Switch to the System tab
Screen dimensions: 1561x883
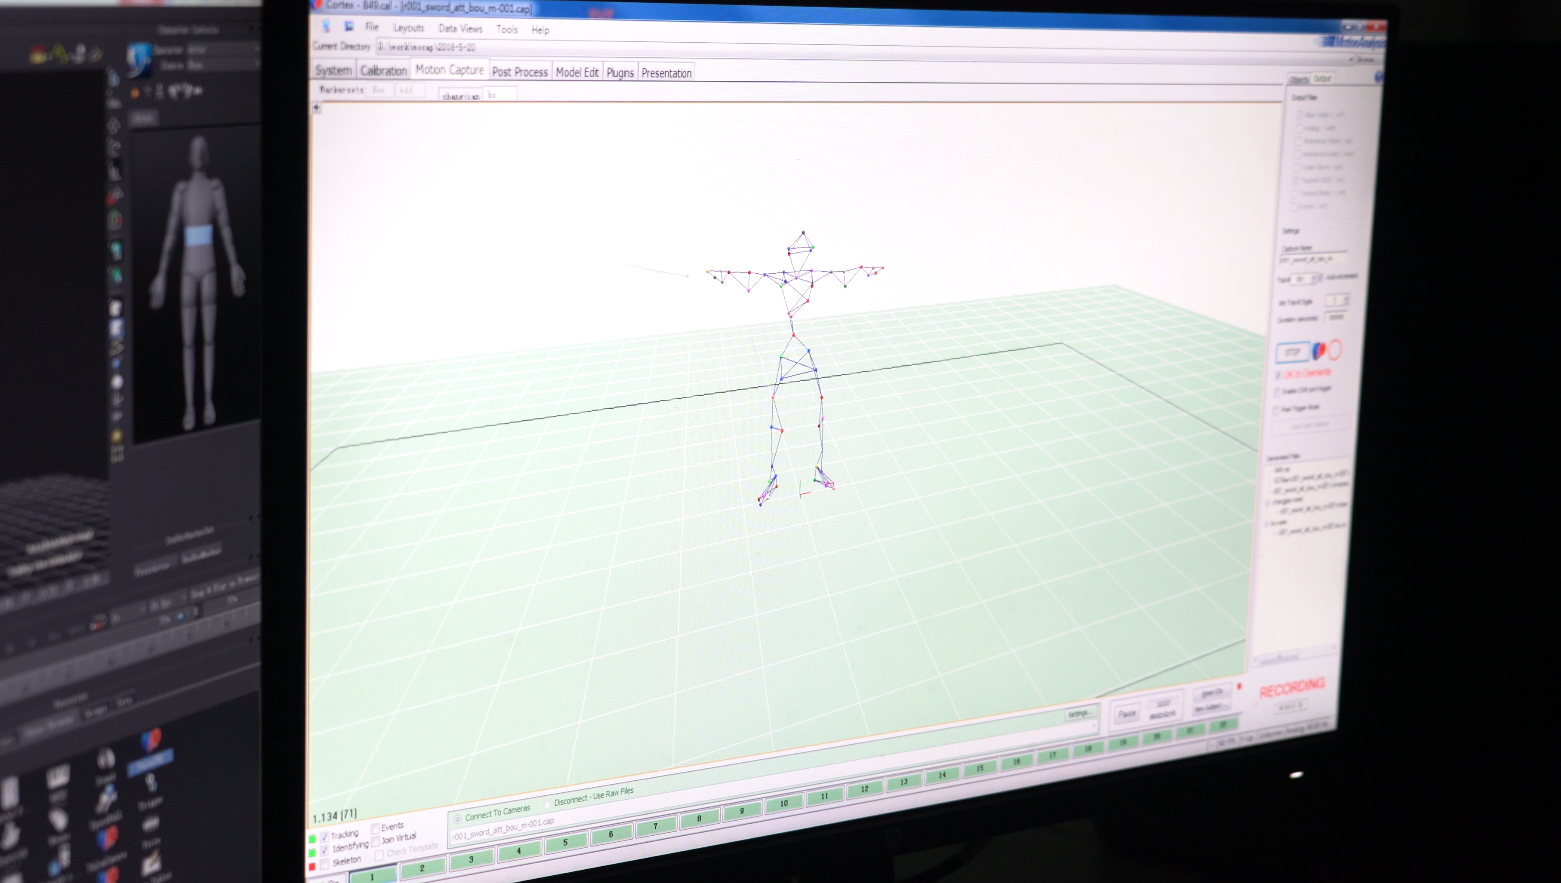[333, 70]
